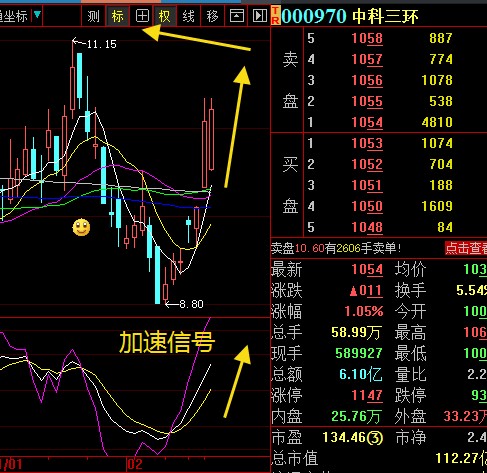Open the coordinate type dropdown arrow
This screenshot has height=473, width=487.
click(37, 15)
